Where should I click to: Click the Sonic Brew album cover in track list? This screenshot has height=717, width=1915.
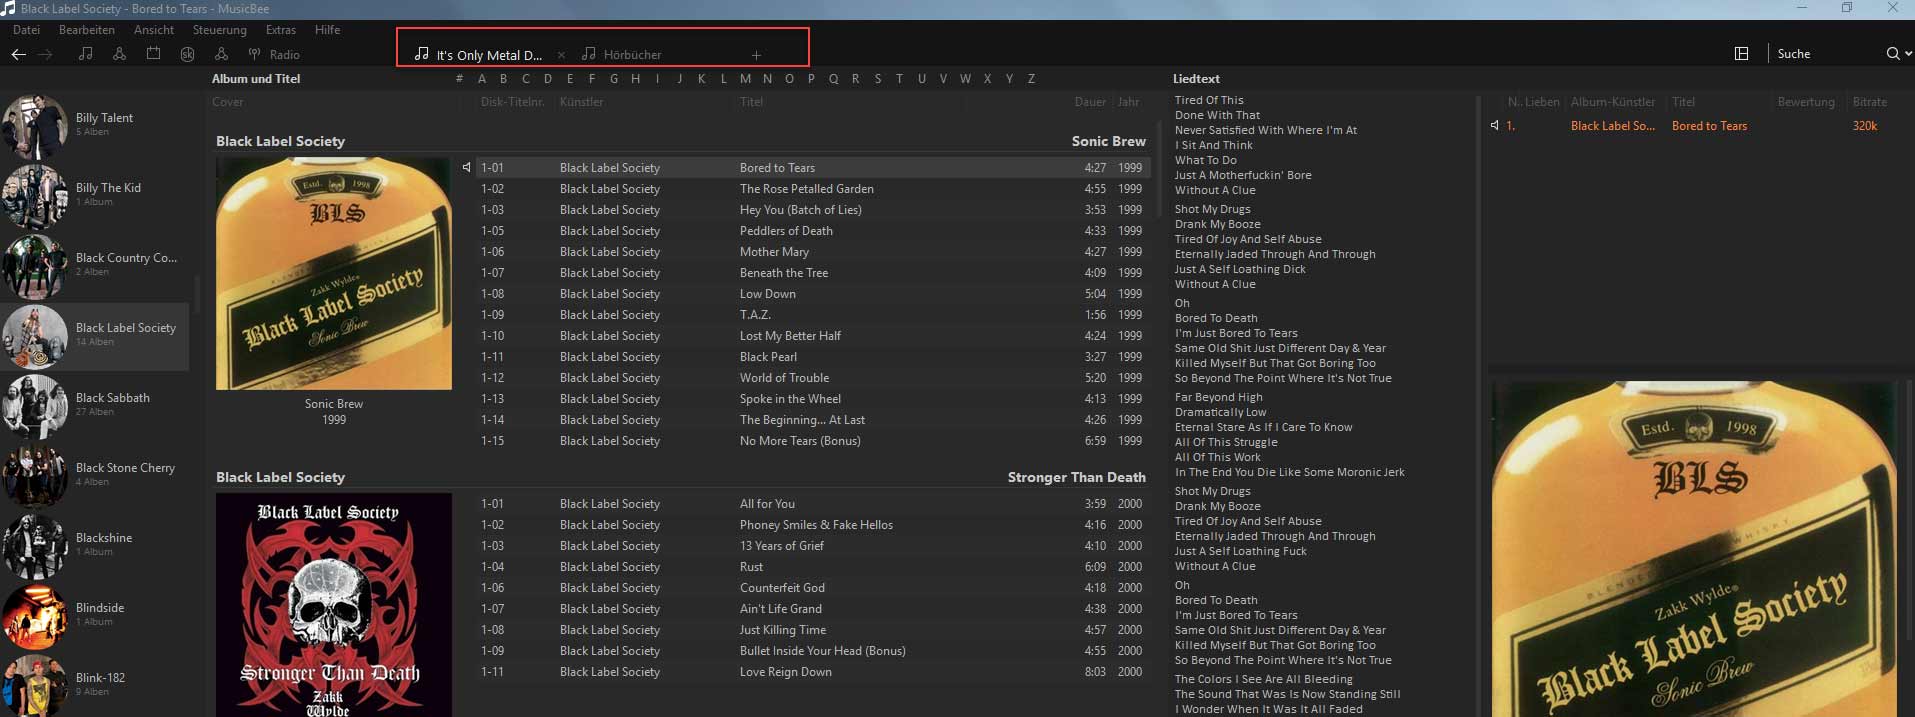click(x=334, y=273)
